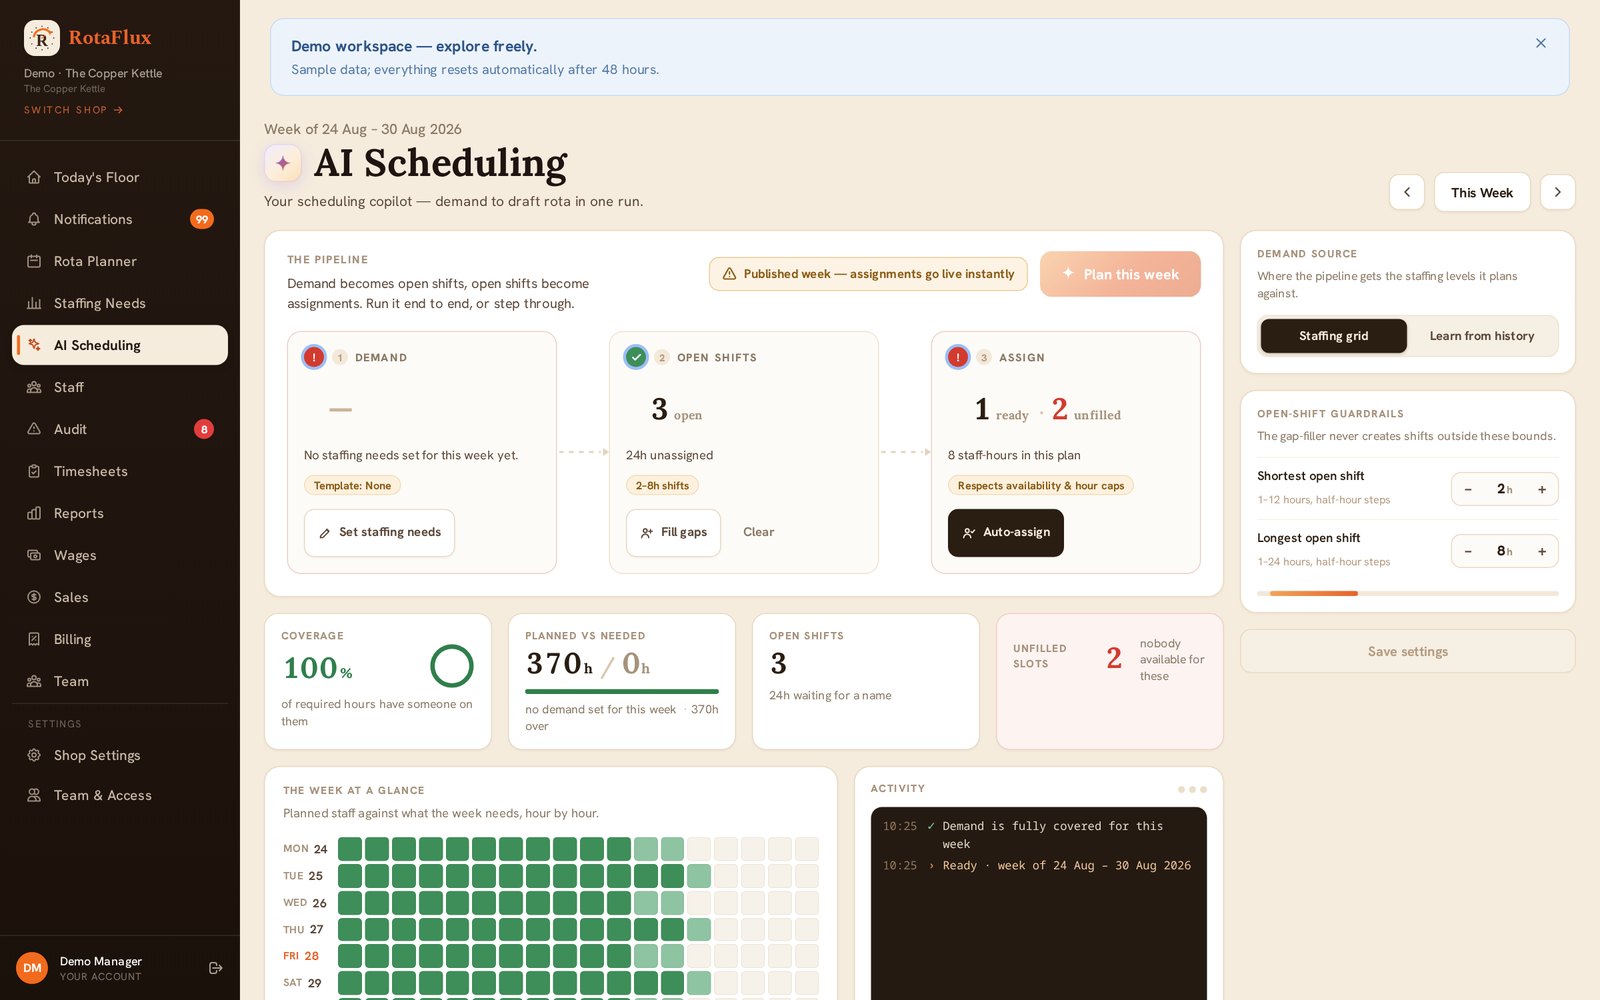Click the Audit badge showing 8
Screen dimensions: 1600x1000
pos(204,429)
